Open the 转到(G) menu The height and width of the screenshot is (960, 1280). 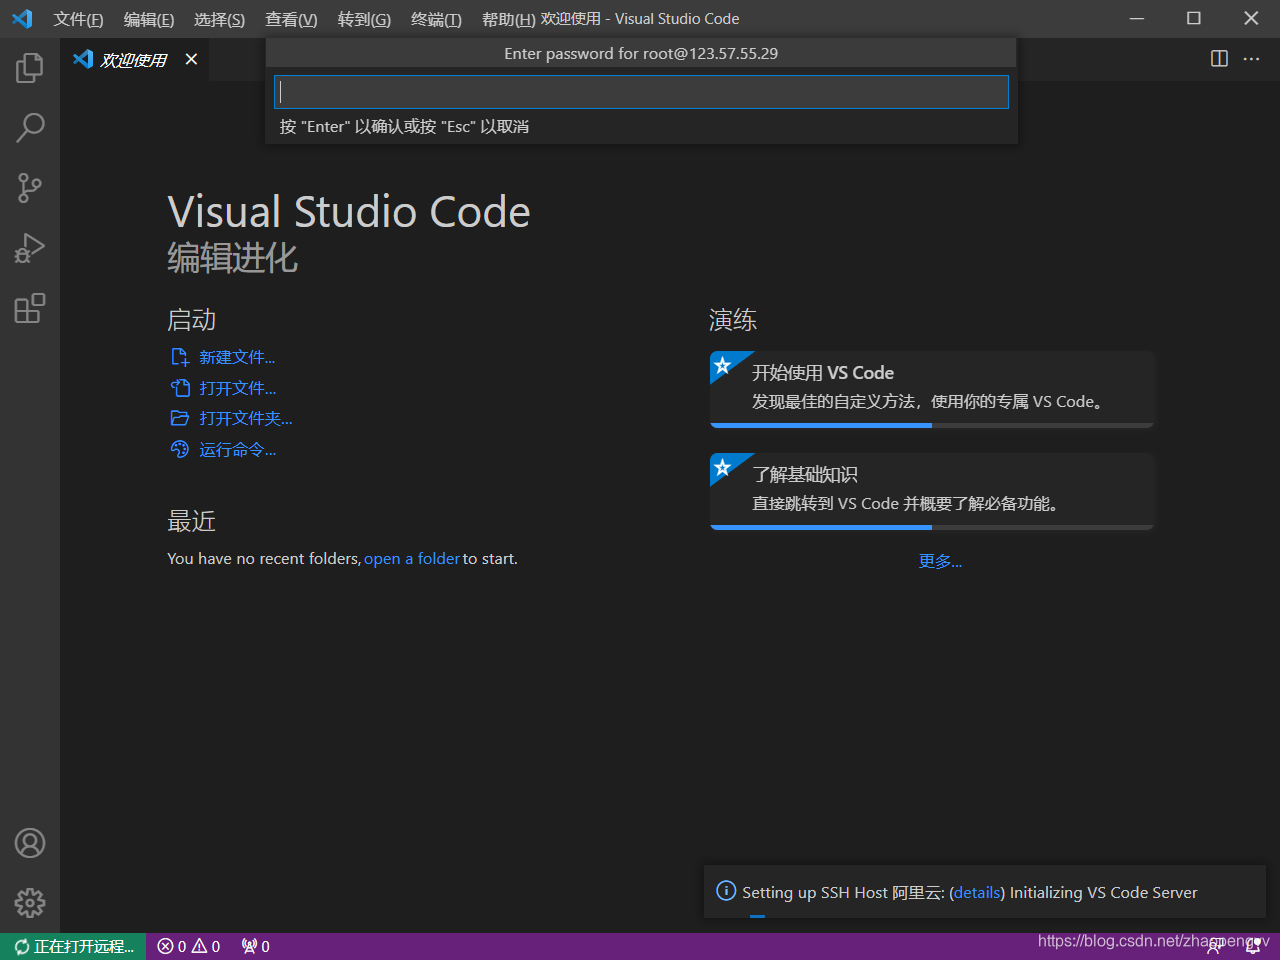[x=364, y=19]
